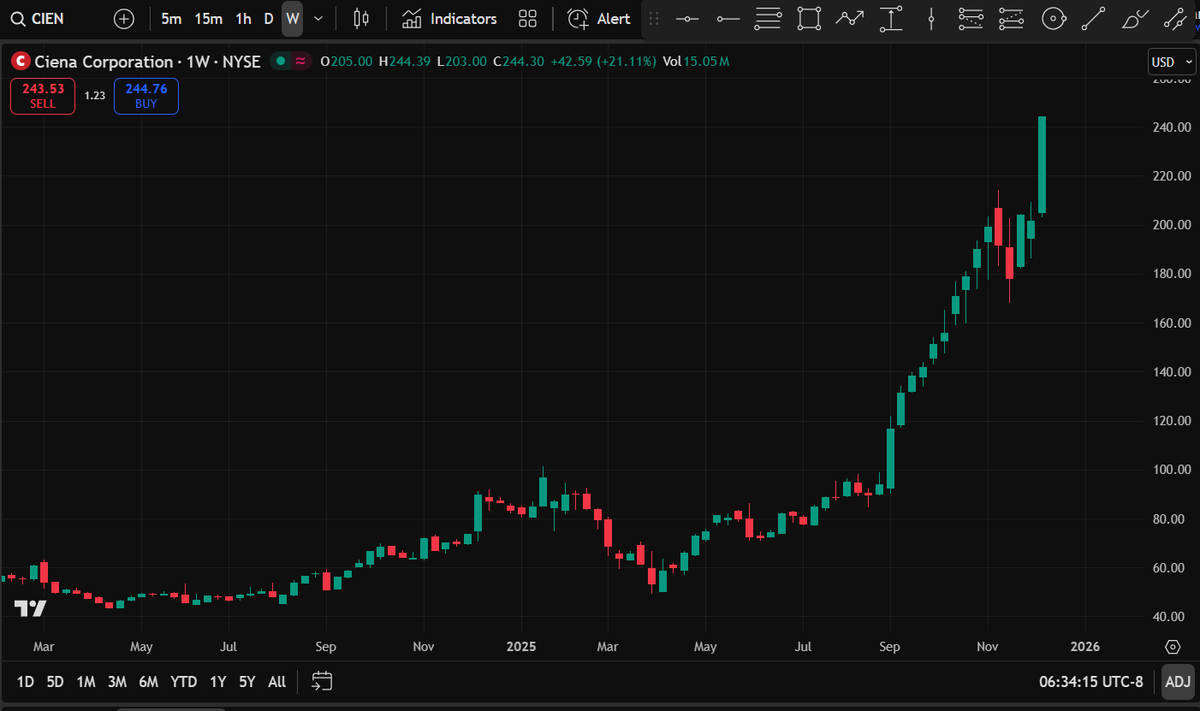This screenshot has height=711, width=1200.
Task: Set date range to 1Y
Action: point(217,682)
